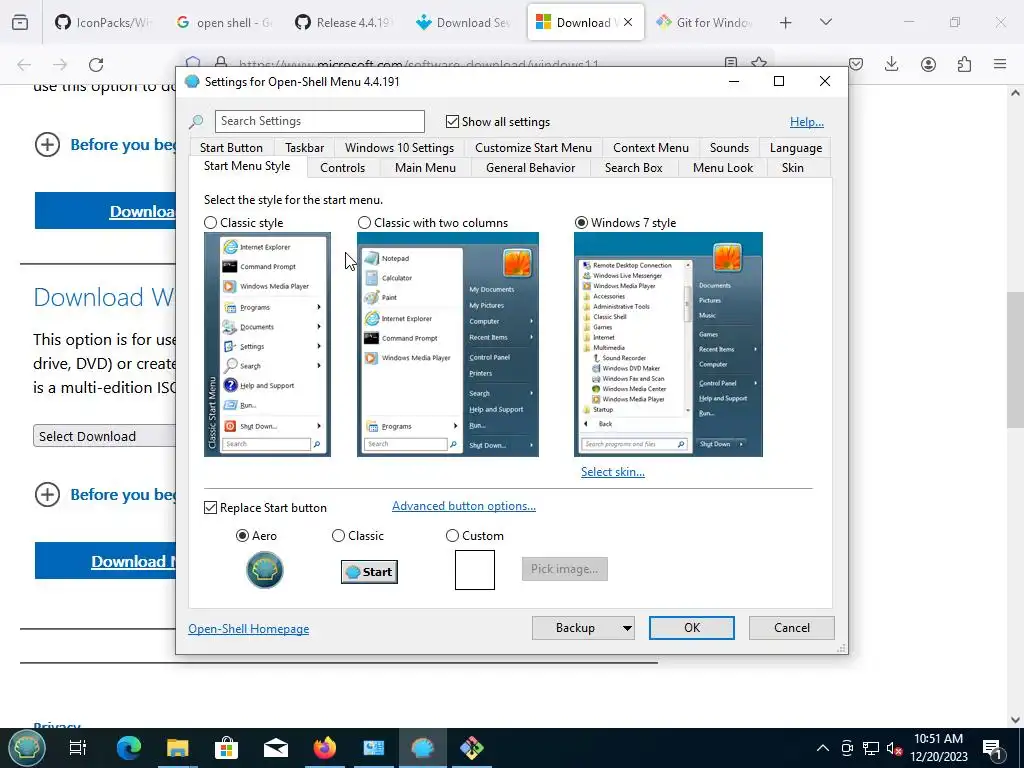Switch to General Behavior tab
This screenshot has height=768, width=1024.
[530, 168]
